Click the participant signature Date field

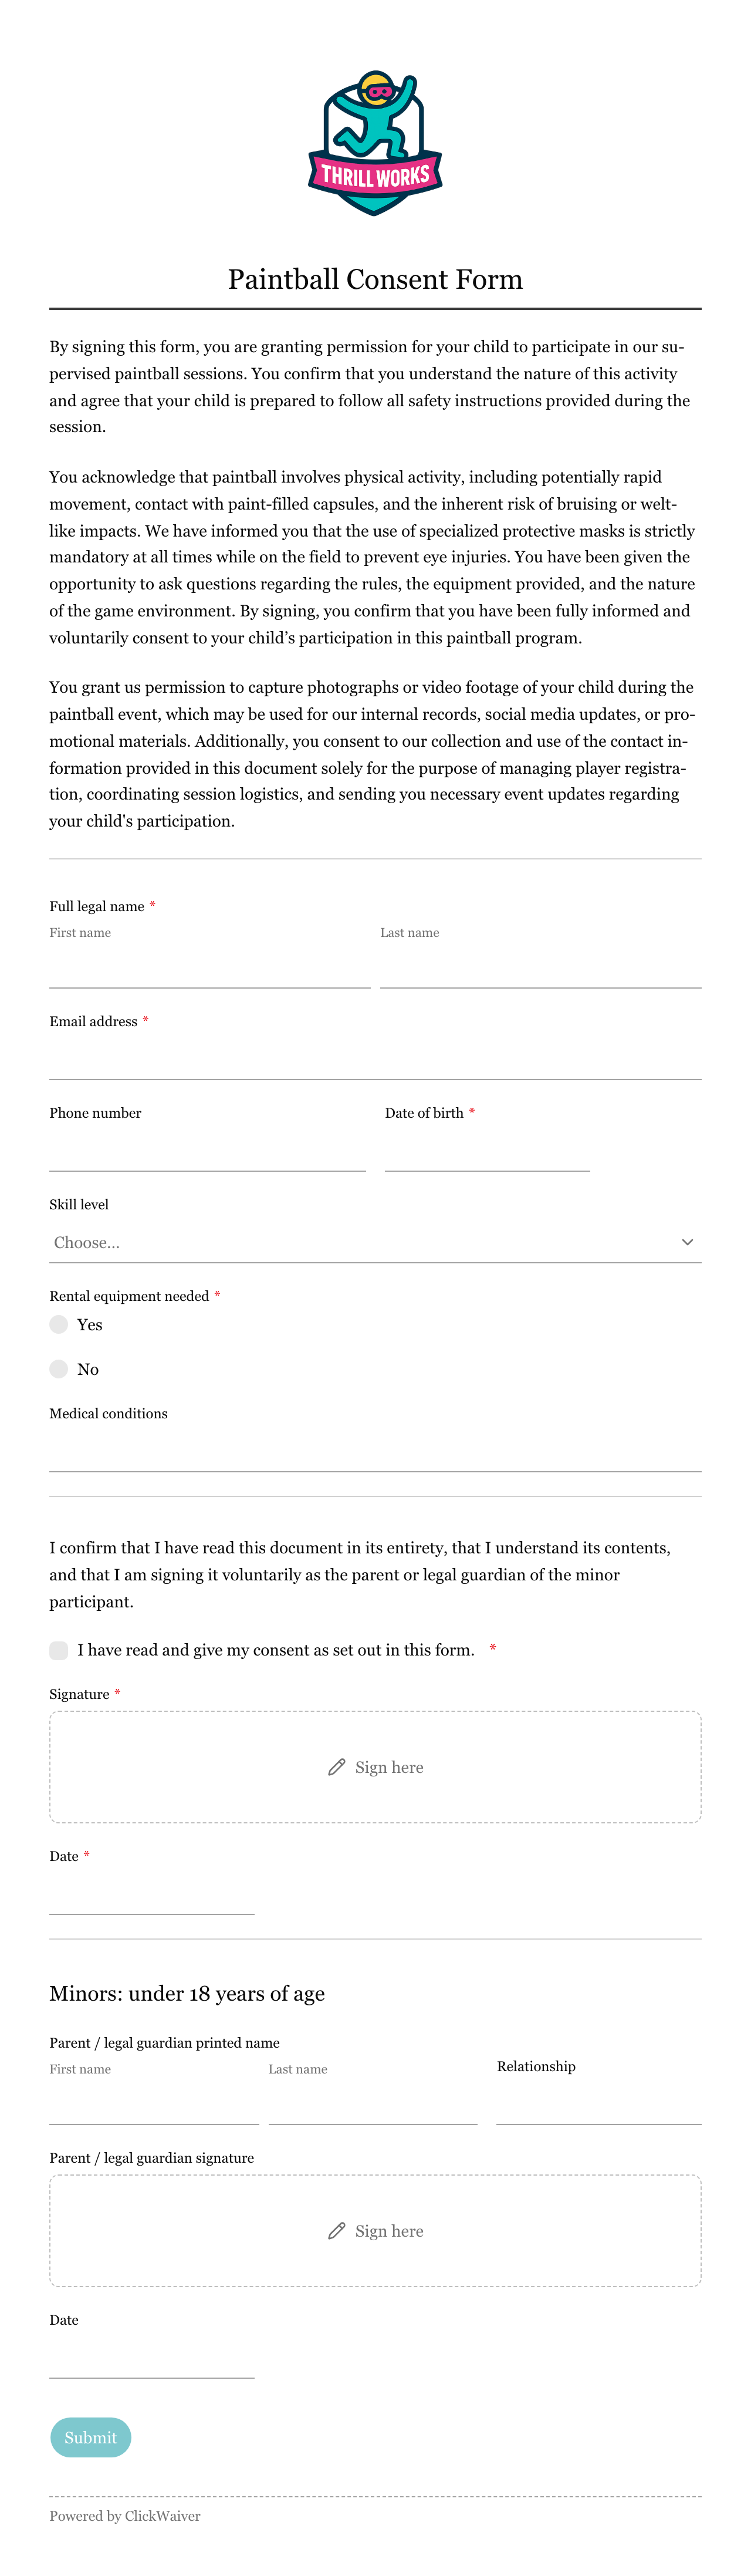point(152,1895)
